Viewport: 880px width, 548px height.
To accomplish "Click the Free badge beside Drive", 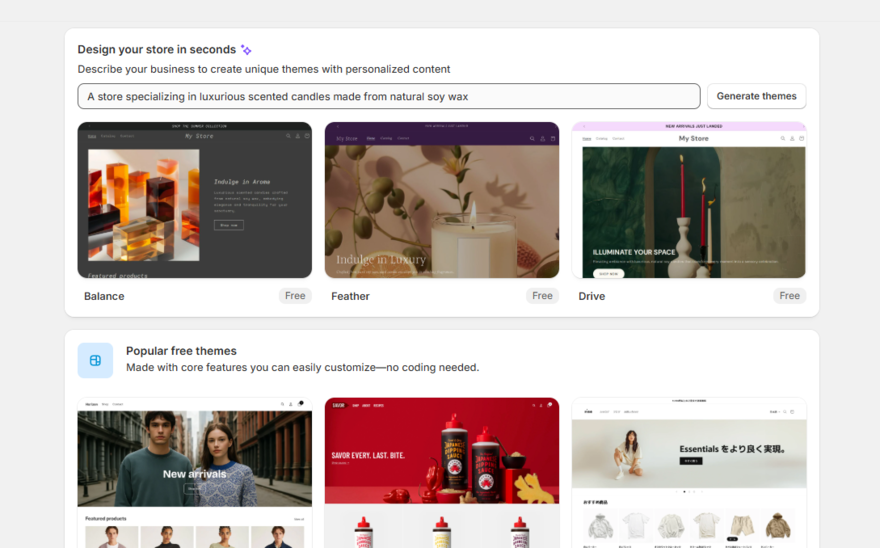I will point(789,296).
